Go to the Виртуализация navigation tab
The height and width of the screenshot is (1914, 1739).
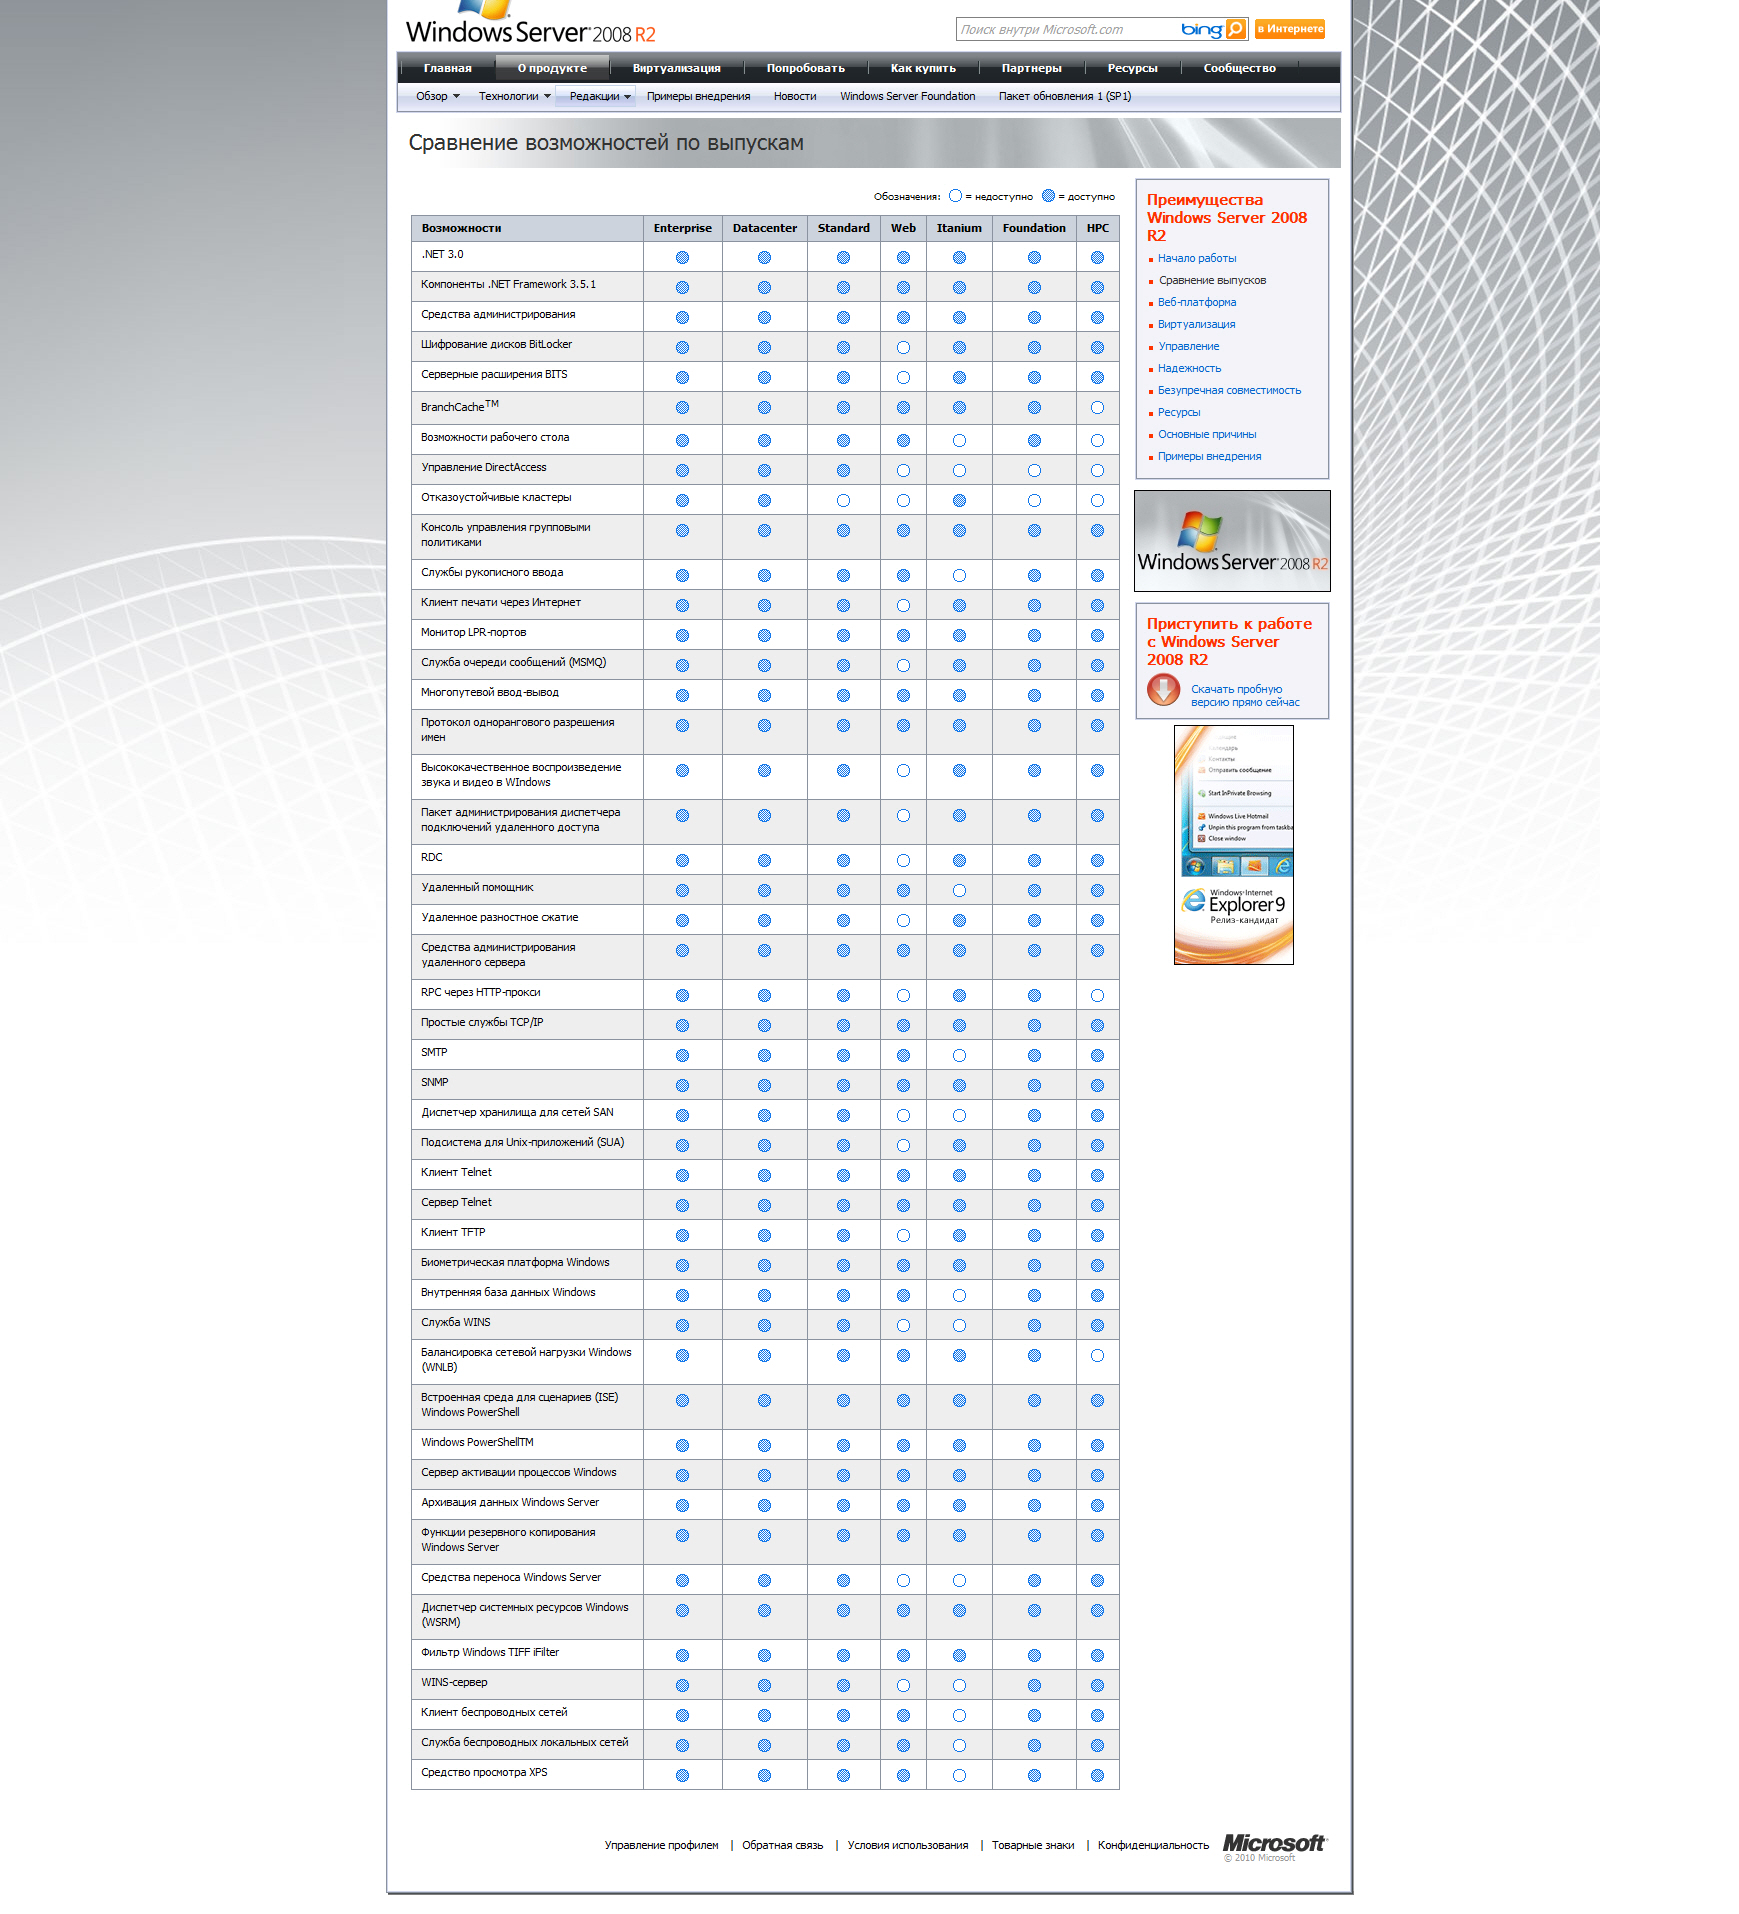tap(676, 68)
